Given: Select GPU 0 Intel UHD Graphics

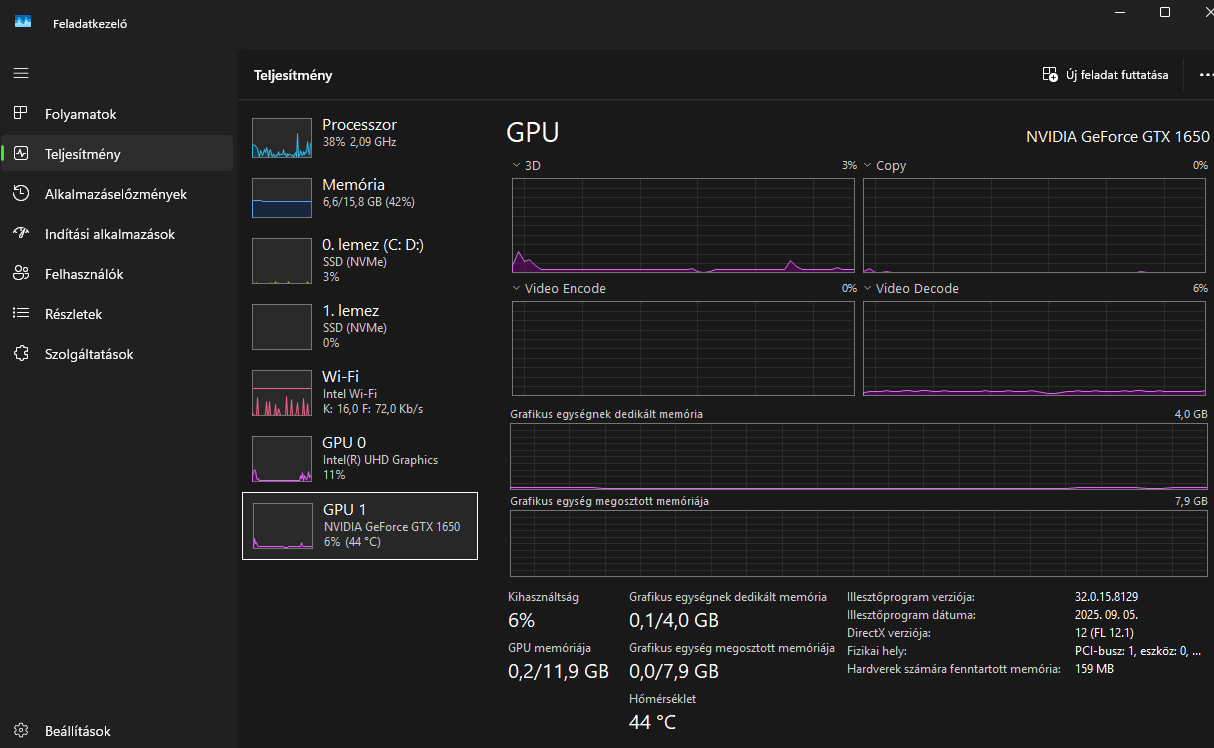Looking at the screenshot, I should point(360,458).
